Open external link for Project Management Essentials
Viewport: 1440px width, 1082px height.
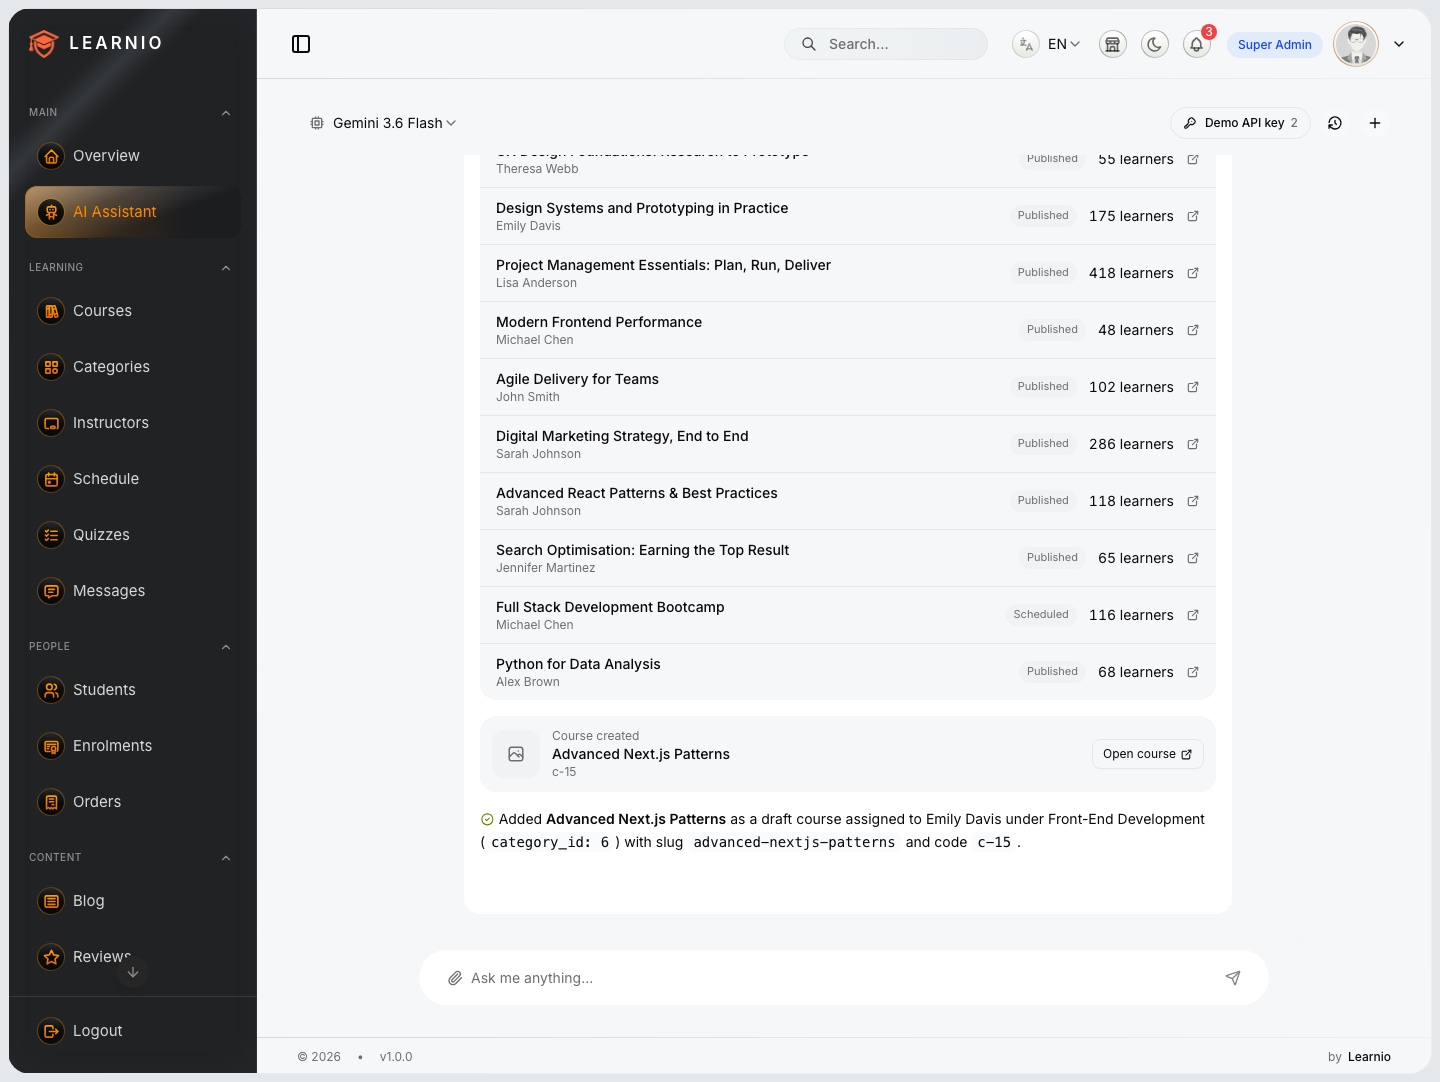coord(1193,273)
